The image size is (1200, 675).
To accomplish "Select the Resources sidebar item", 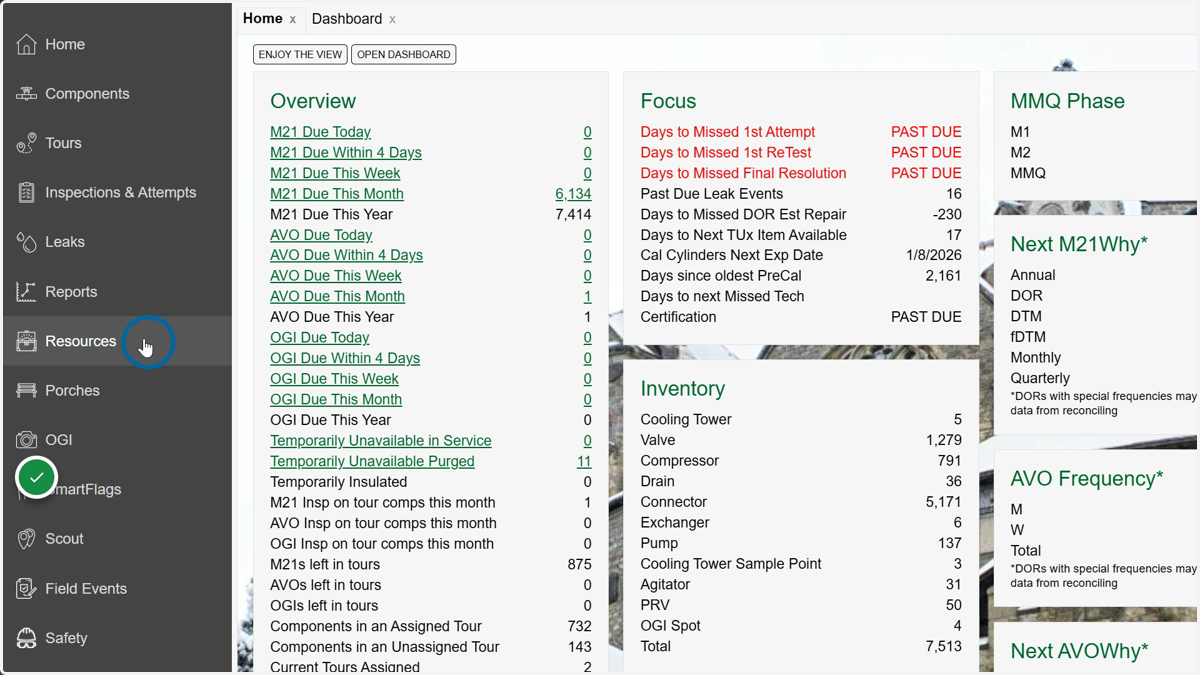I will (x=117, y=341).
